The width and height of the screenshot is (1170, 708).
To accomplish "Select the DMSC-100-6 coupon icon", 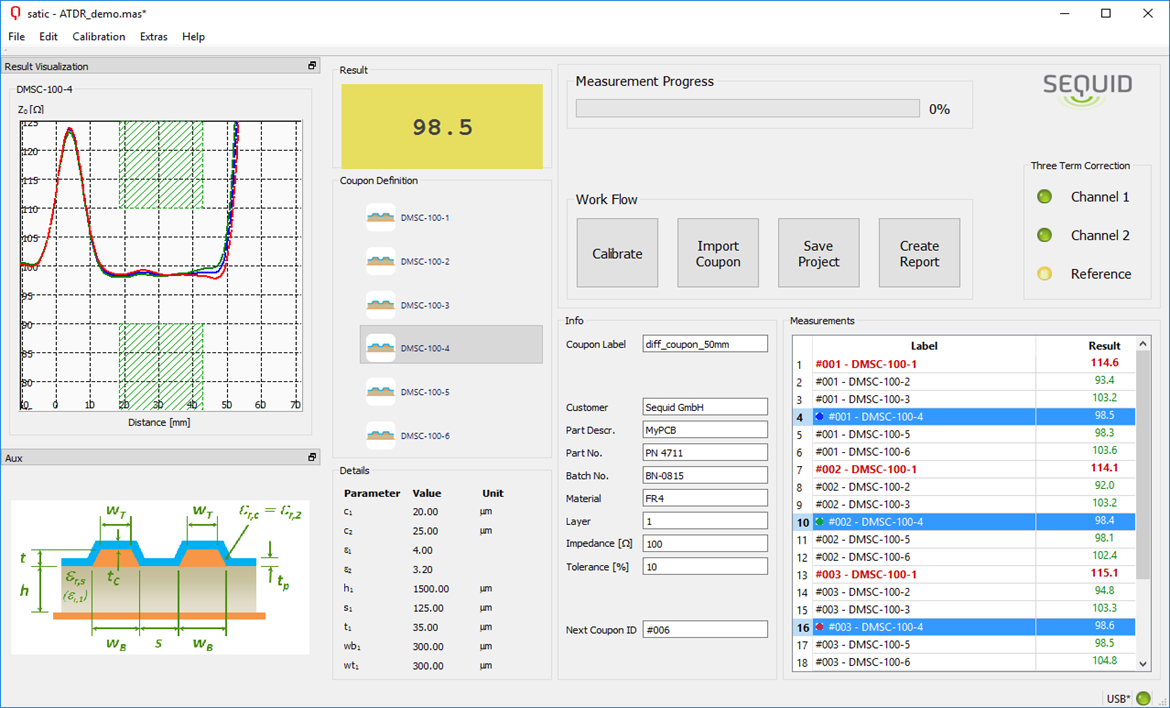I will (x=381, y=436).
